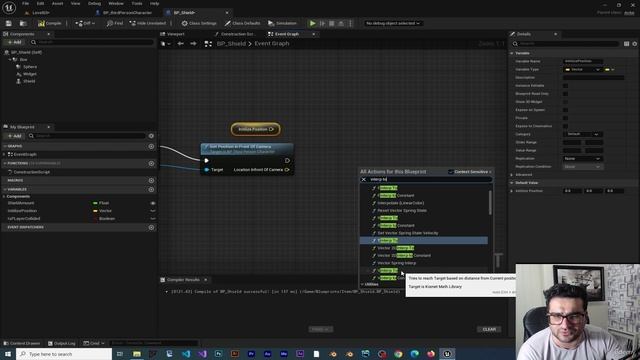Navigate forward in graph history
Screen dimensions: 640x360
[x=193, y=44]
